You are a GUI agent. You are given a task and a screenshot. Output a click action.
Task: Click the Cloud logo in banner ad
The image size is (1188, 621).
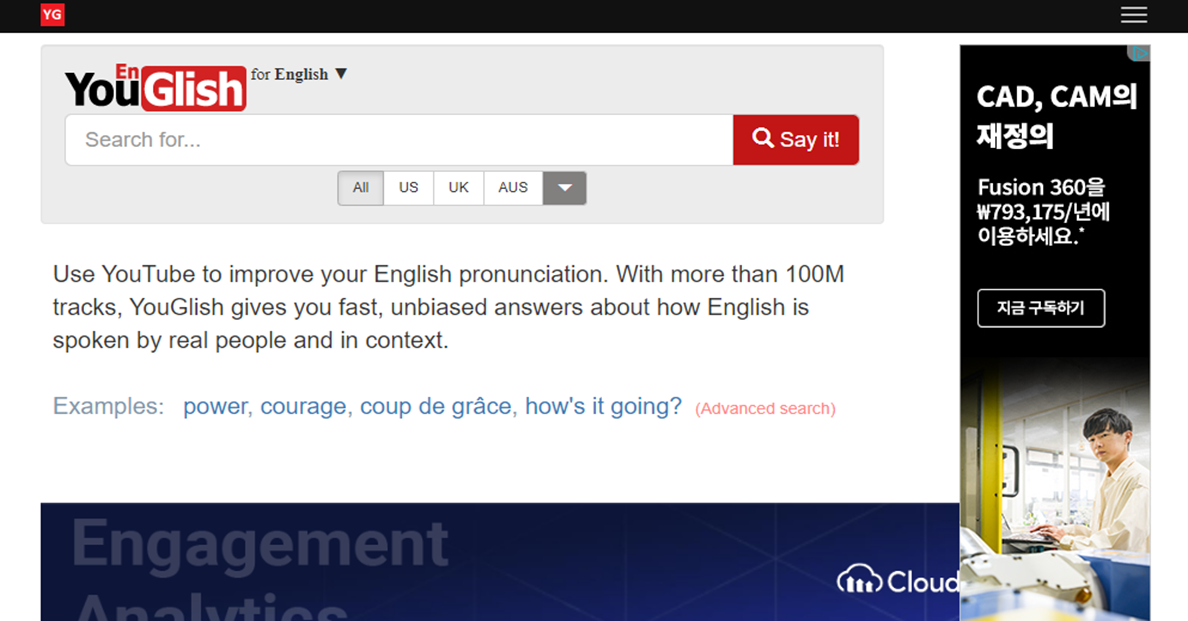[x=897, y=581]
